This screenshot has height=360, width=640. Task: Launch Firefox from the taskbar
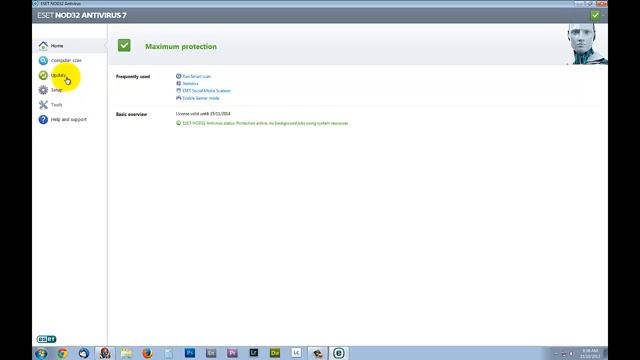click(147, 353)
